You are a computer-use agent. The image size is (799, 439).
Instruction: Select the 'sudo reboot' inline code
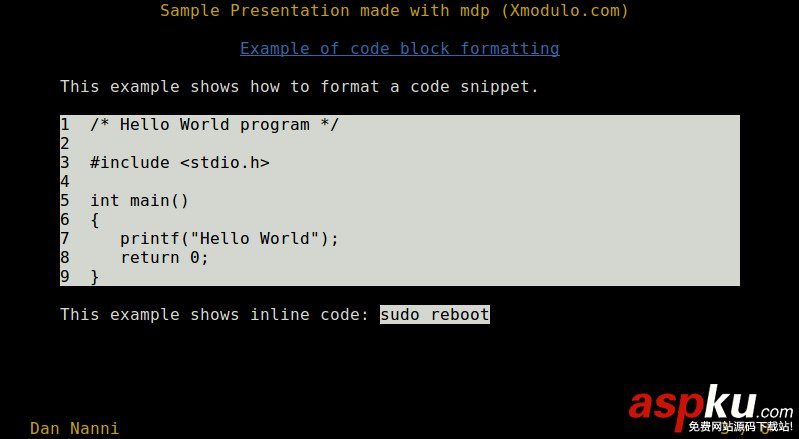pyautogui.click(x=435, y=314)
